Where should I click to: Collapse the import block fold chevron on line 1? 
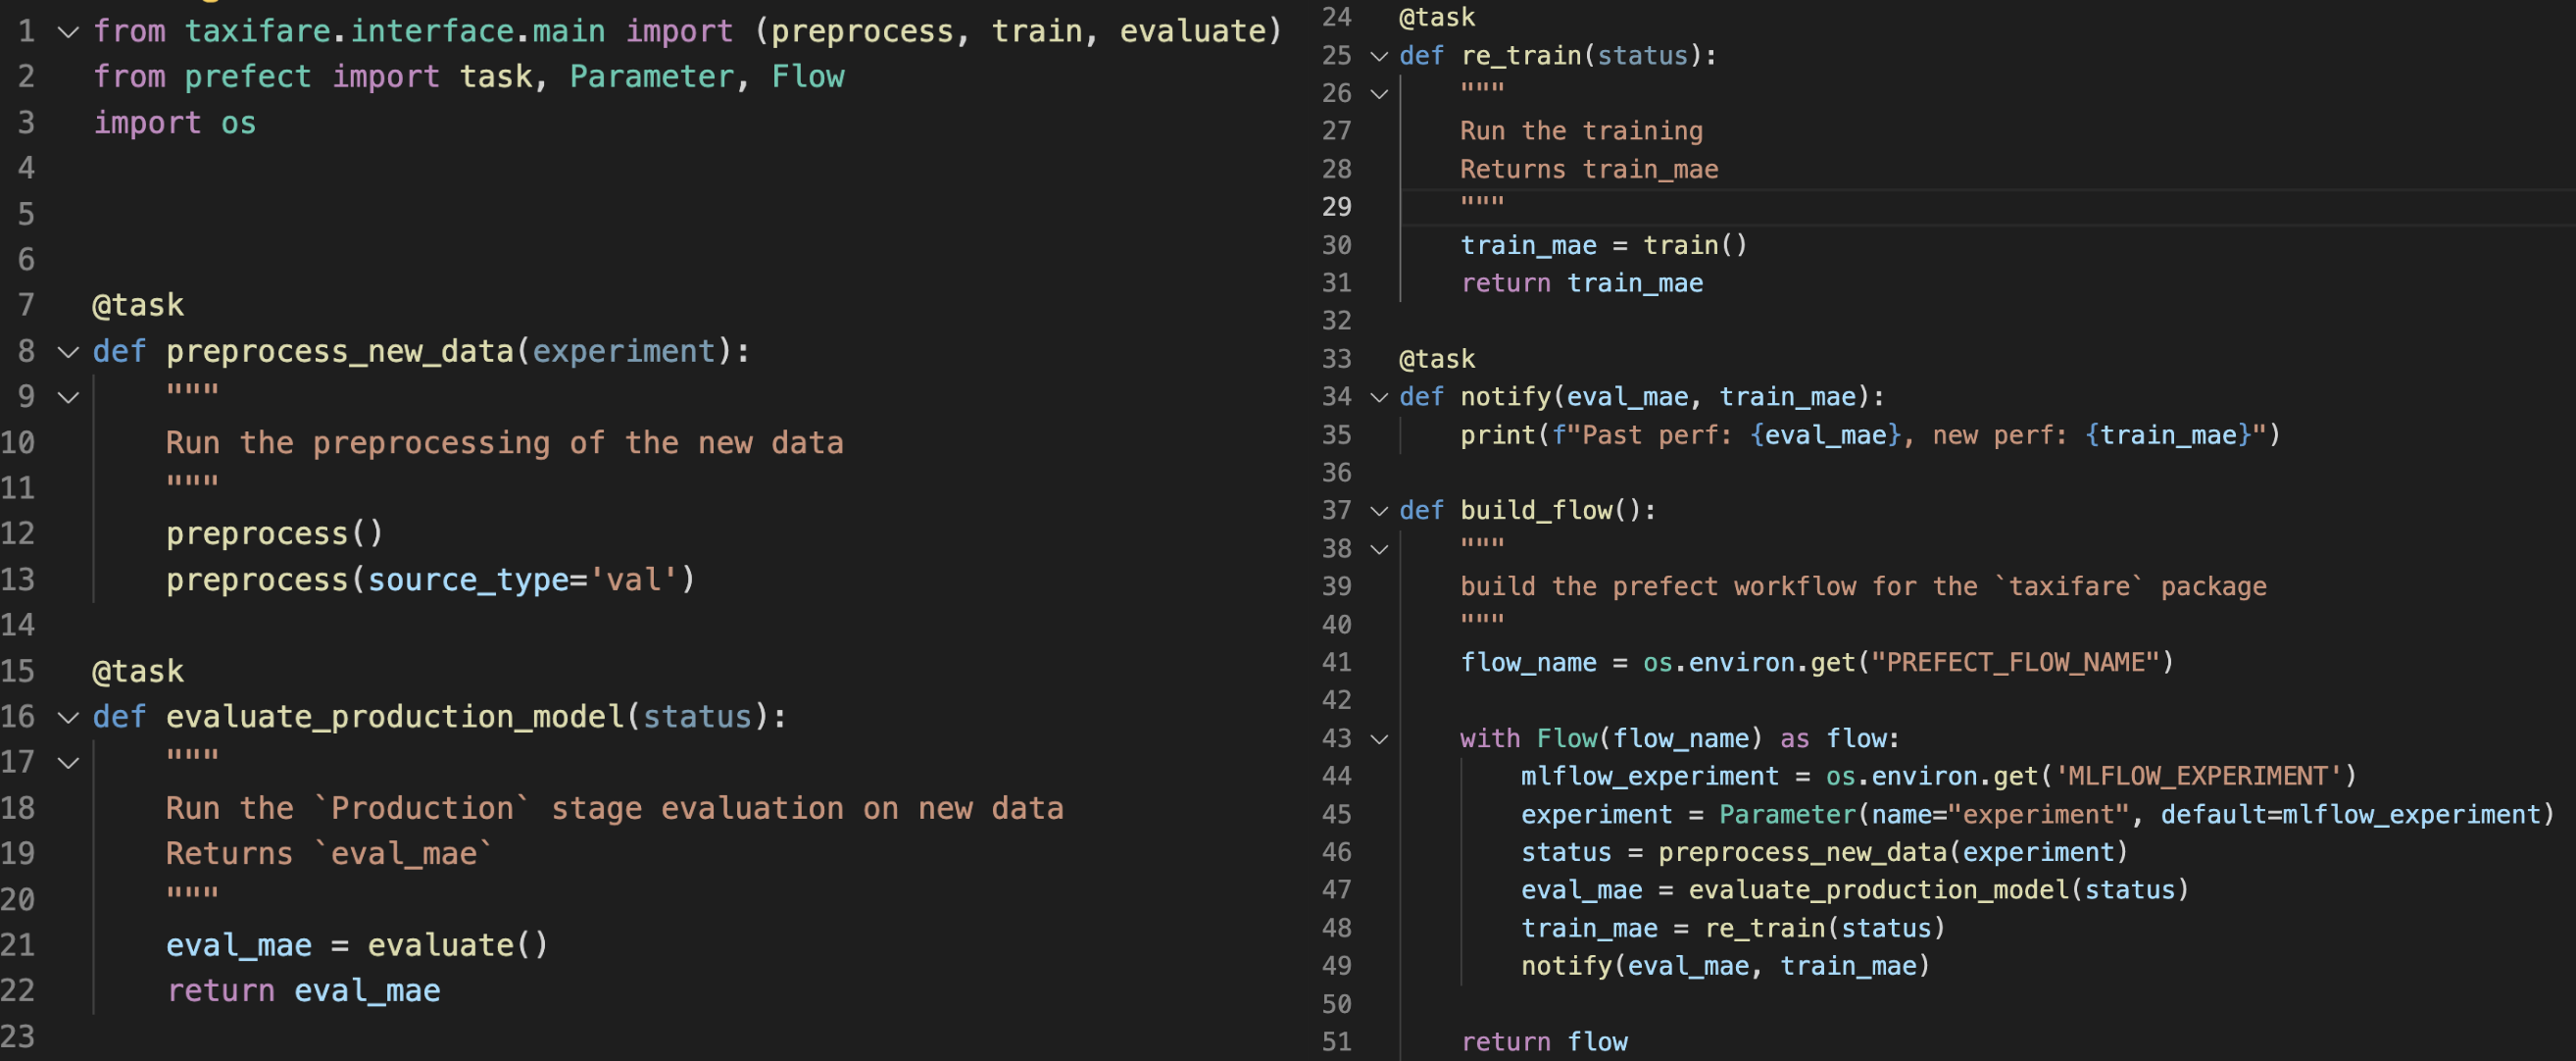coord(68,32)
